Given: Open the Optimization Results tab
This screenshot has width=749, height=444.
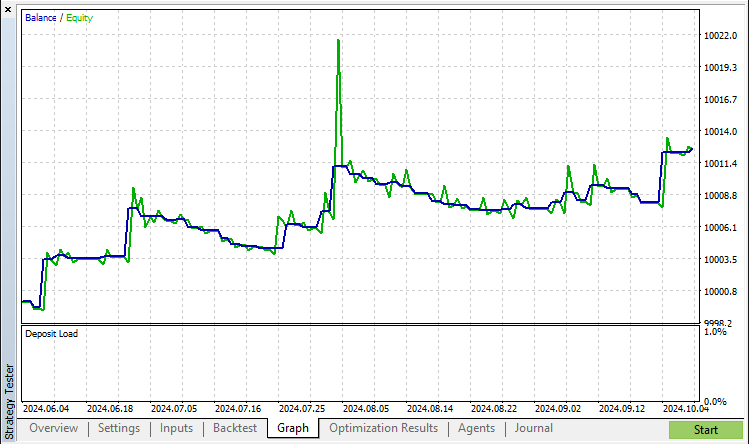Looking at the screenshot, I should [x=384, y=428].
